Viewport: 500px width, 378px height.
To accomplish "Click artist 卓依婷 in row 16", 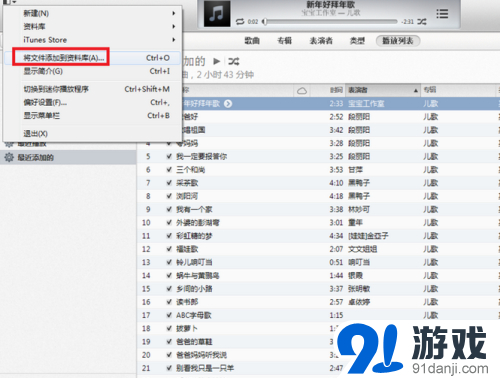I will (359, 302).
